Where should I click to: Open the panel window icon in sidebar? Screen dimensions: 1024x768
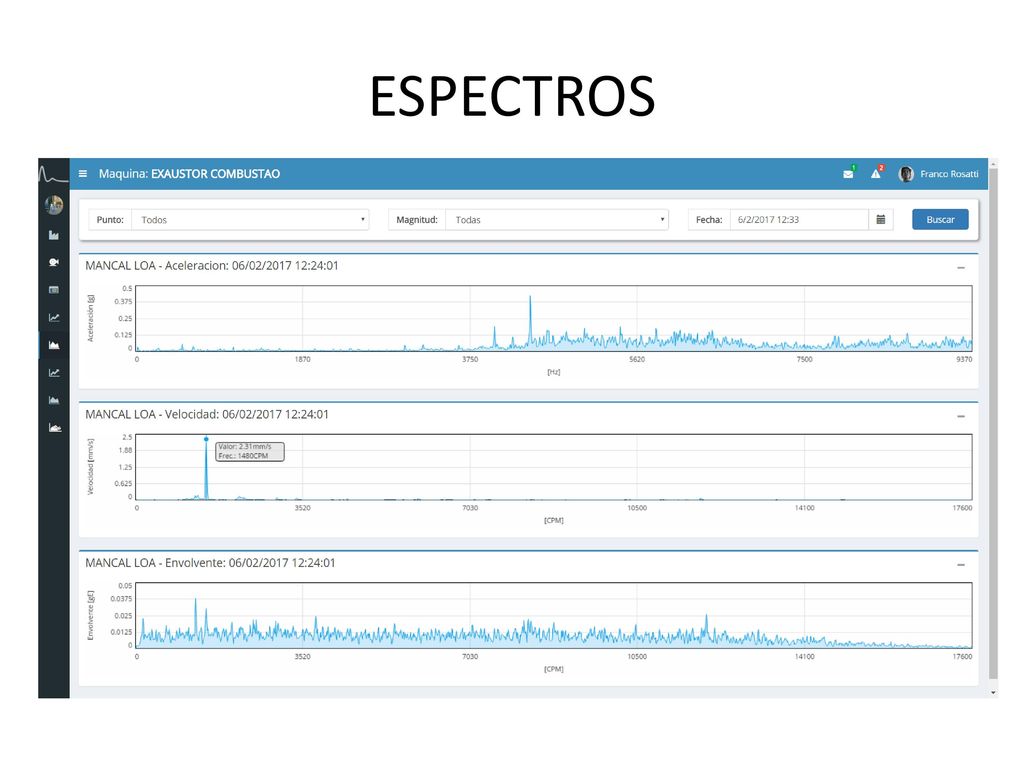point(54,289)
